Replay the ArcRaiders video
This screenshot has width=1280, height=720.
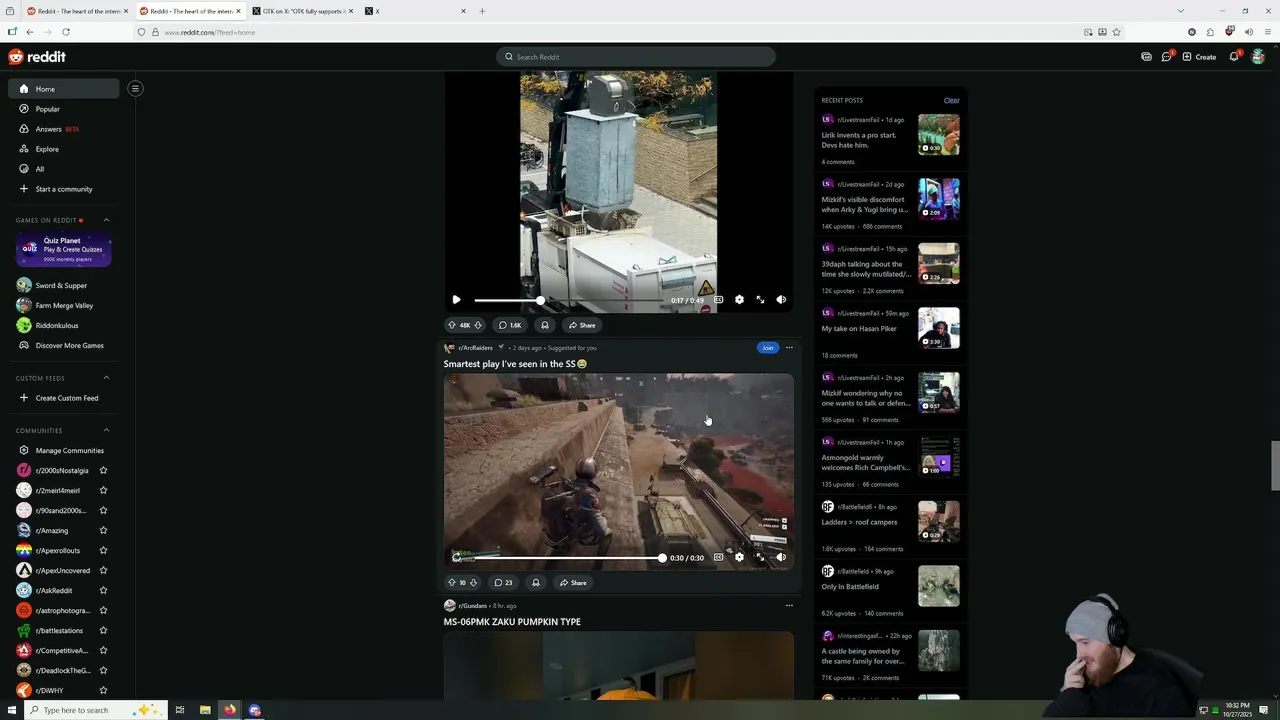[x=456, y=557]
